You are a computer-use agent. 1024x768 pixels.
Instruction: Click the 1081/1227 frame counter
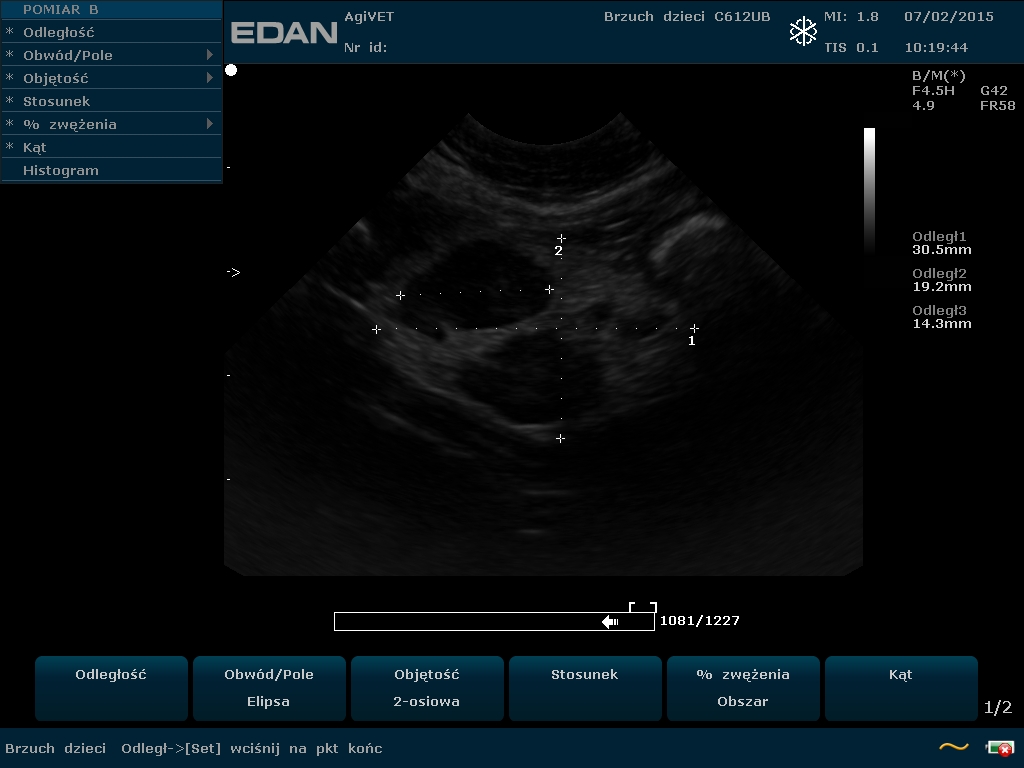699,620
